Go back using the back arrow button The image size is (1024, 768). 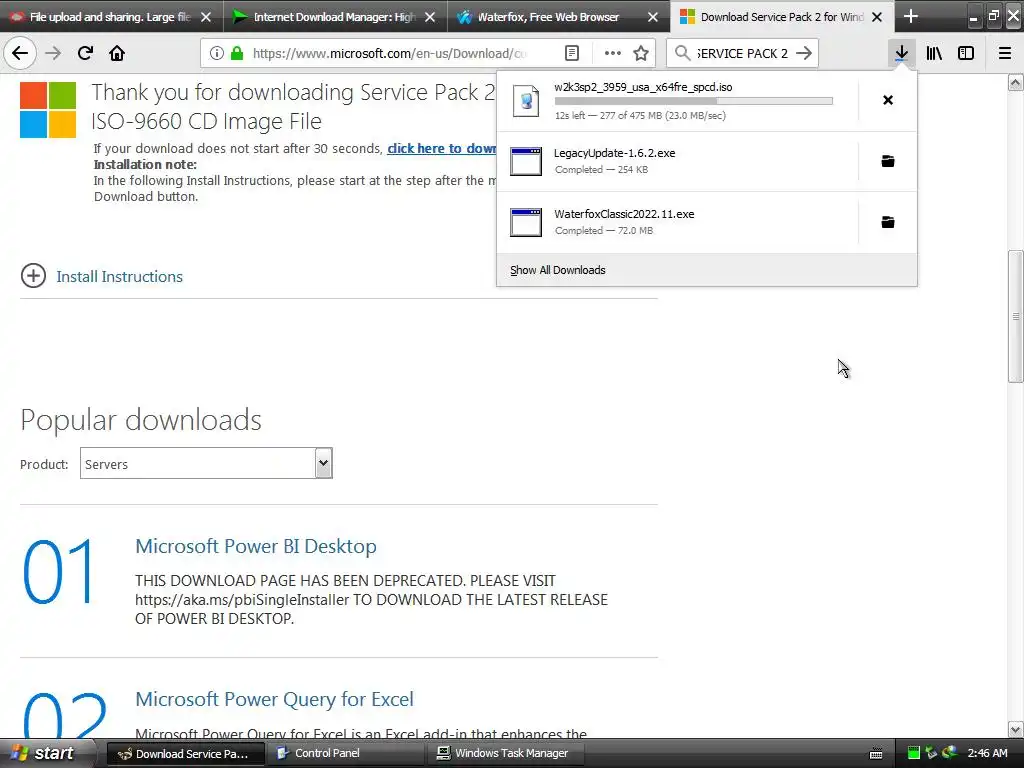pyautogui.click(x=20, y=53)
